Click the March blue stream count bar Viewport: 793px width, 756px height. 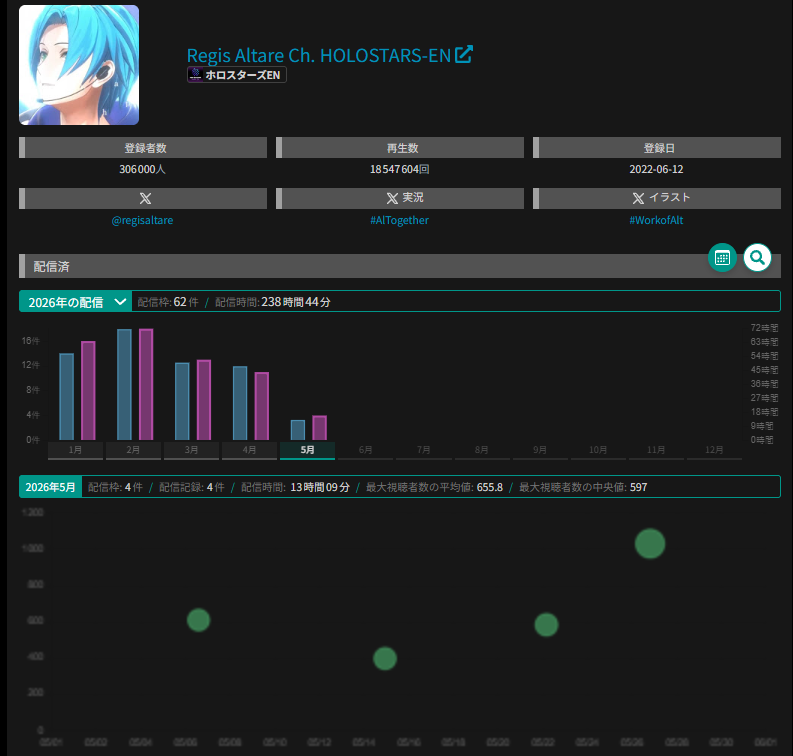pyautogui.click(x=182, y=401)
